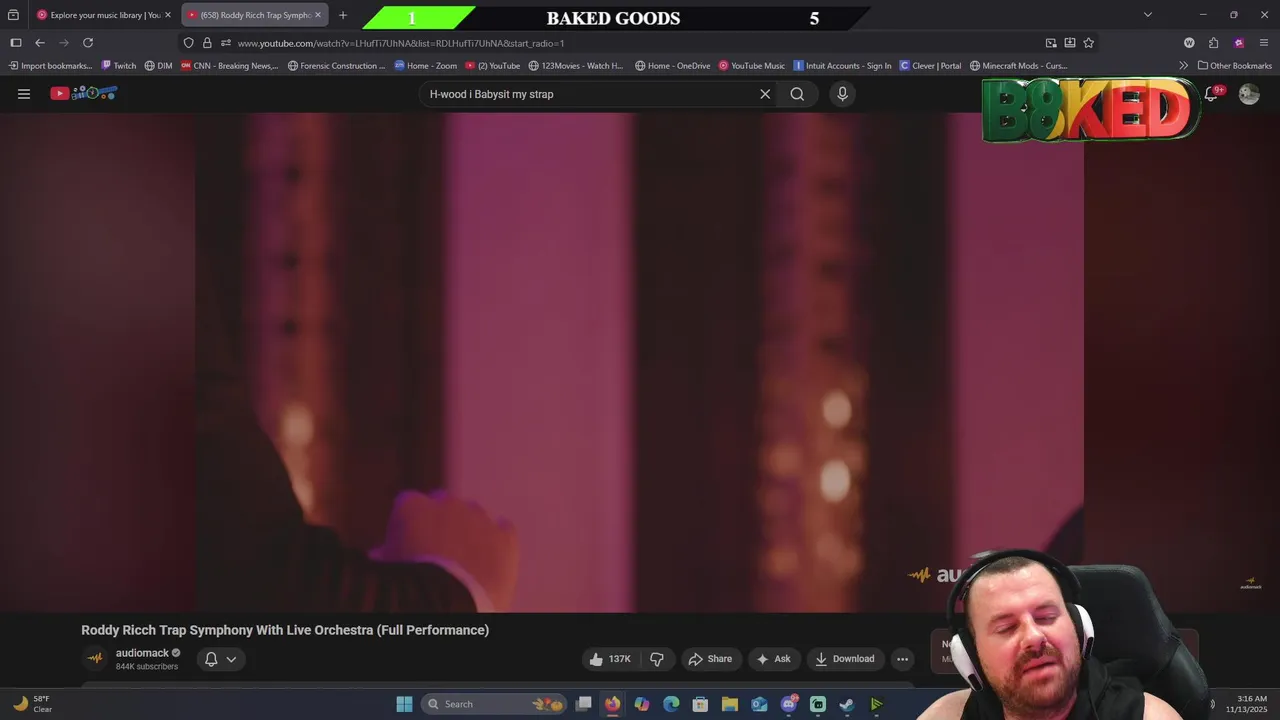This screenshot has width=1280, height=720.
Task: Click the youtube.com address bar URL
Action: pyautogui.click(x=401, y=43)
